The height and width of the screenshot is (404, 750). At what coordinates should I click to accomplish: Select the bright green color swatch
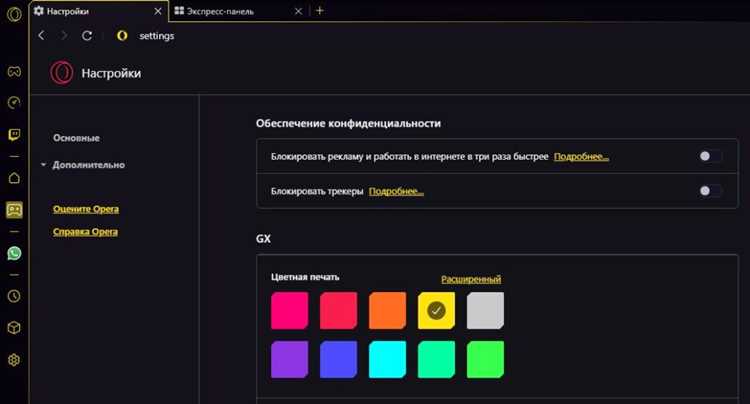pos(485,360)
